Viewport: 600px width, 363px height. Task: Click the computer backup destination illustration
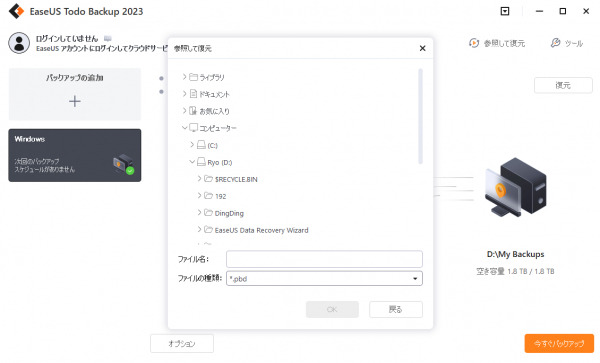(x=515, y=187)
